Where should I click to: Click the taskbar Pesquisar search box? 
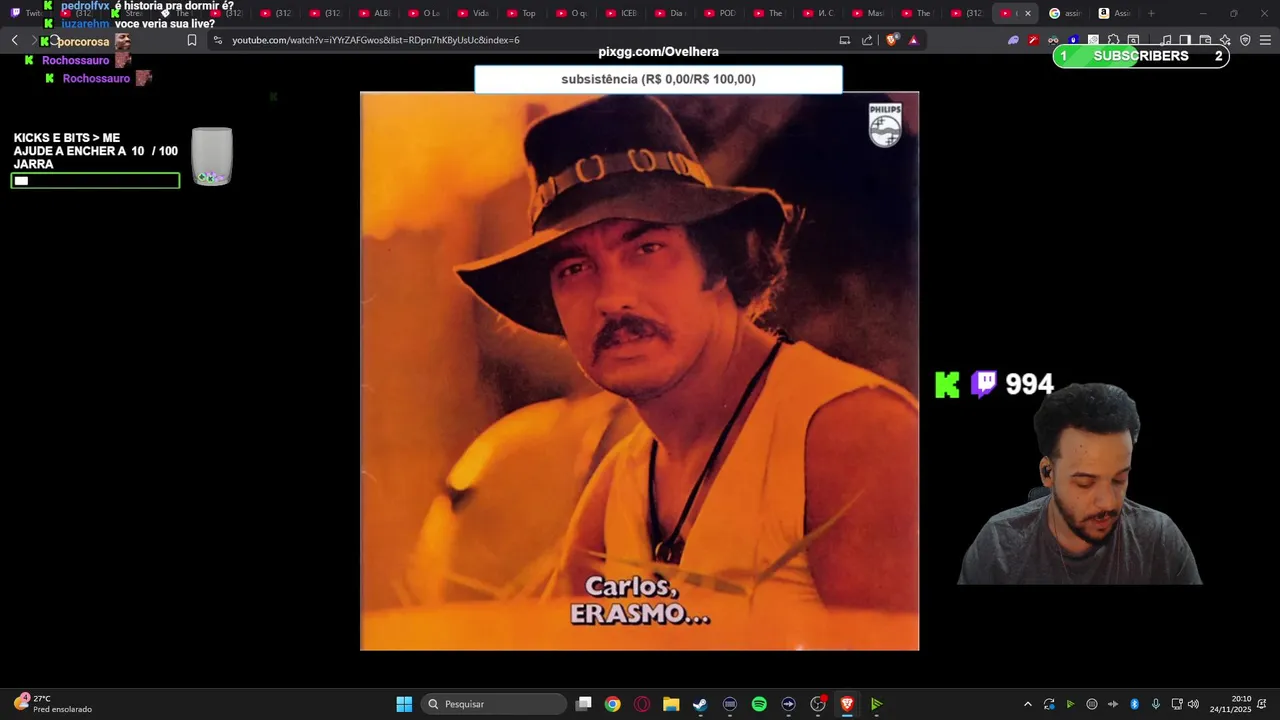click(494, 704)
